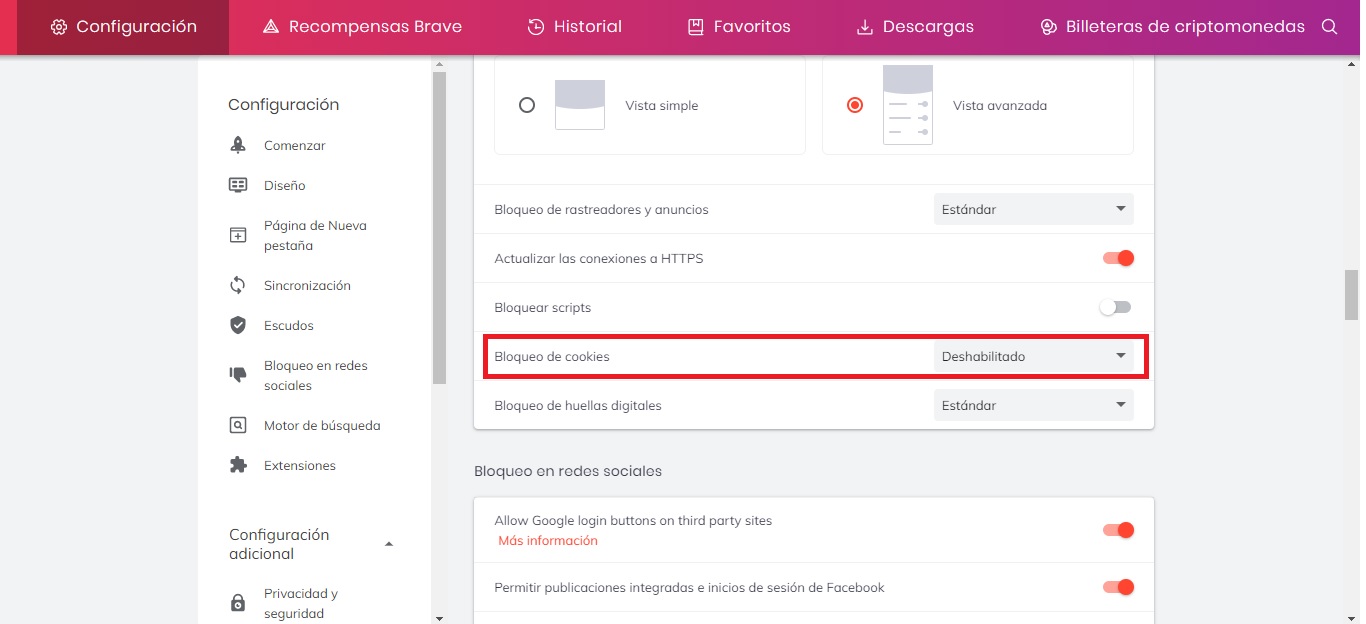Image resolution: width=1366 pixels, height=624 pixels.
Task: Disable Facebook embedded posts and logins switch
Action: tap(1118, 587)
